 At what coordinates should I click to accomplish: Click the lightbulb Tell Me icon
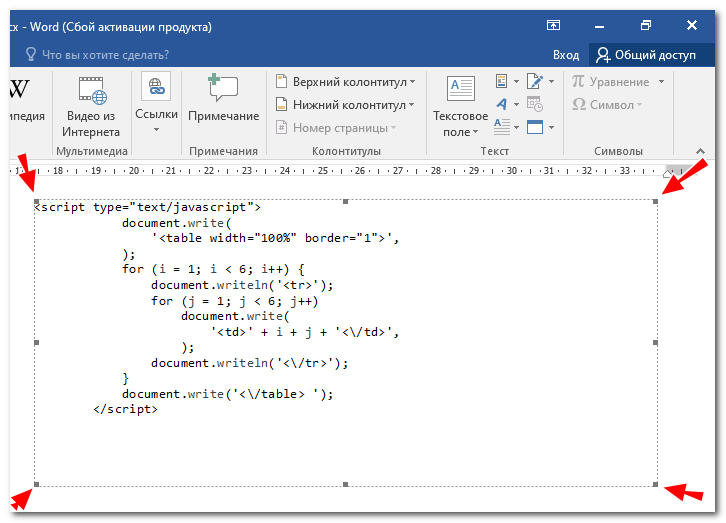pyautogui.click(x=31, y=55)
